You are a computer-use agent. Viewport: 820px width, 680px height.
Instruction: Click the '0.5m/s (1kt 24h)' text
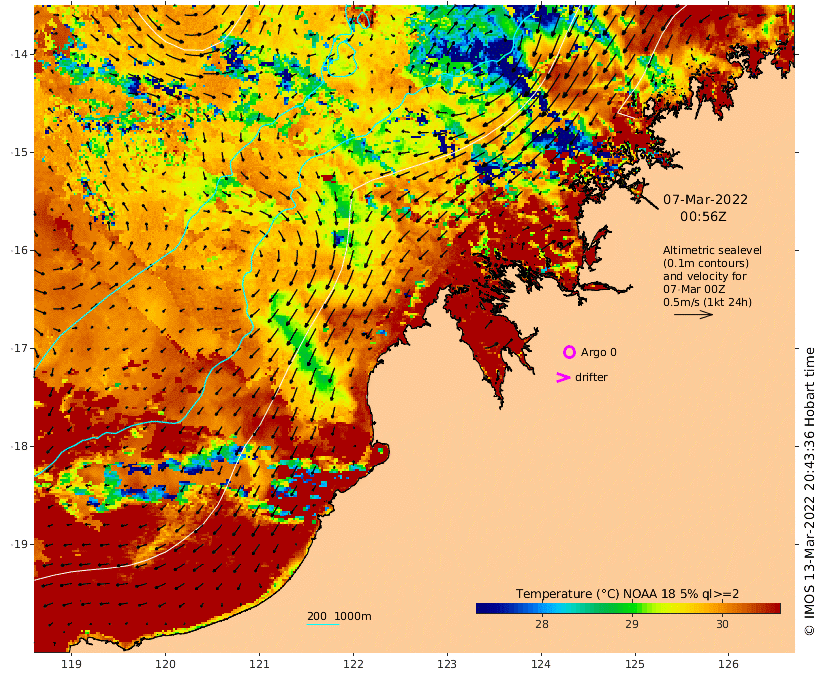click(x=708, y=302)
